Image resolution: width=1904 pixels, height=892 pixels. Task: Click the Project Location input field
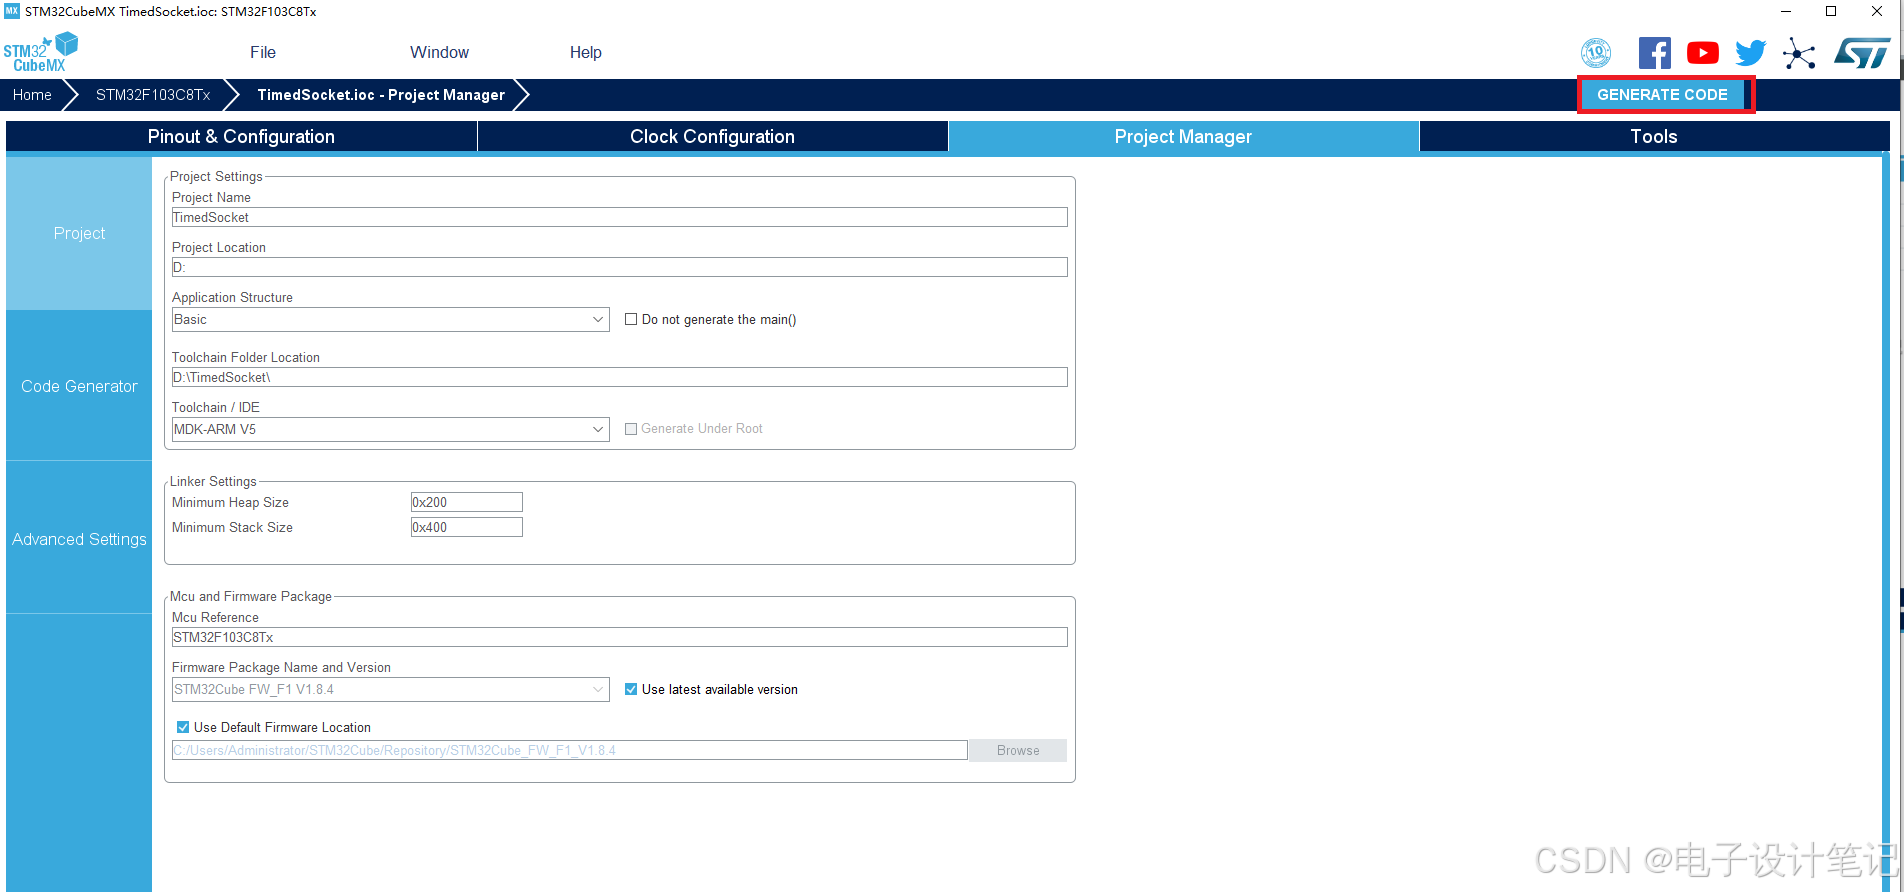click(620, 267)
